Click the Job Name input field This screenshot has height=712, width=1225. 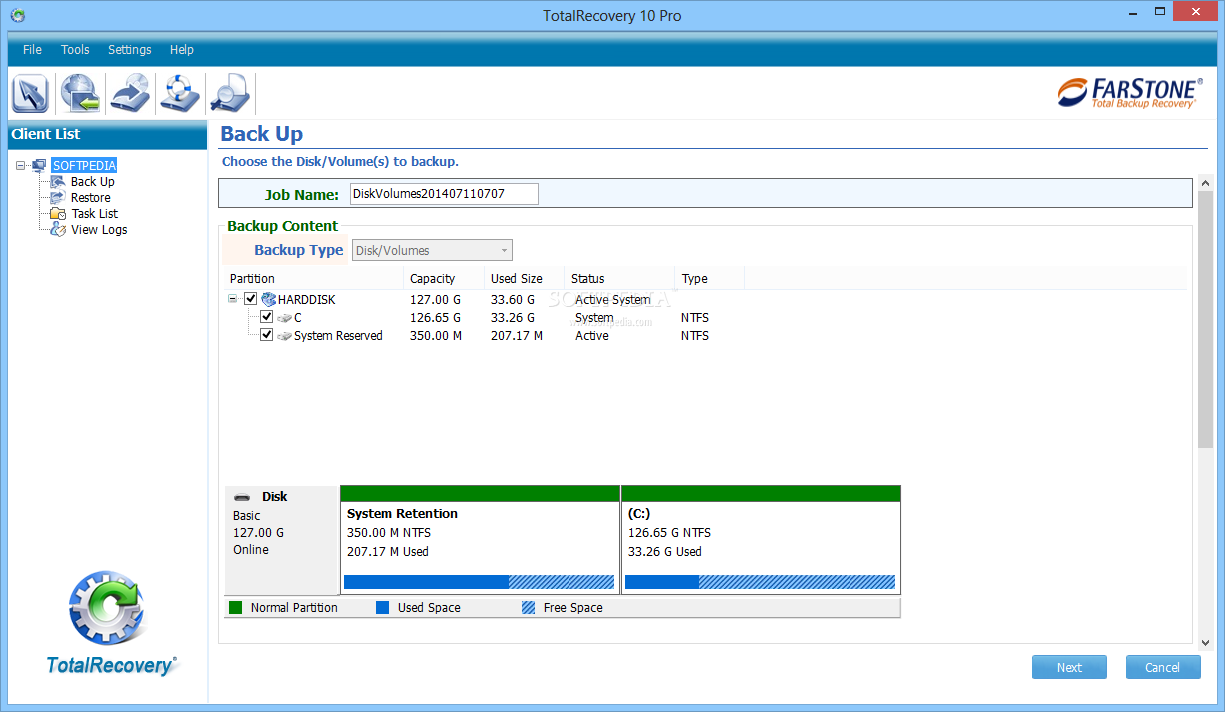tap(443, 194)
